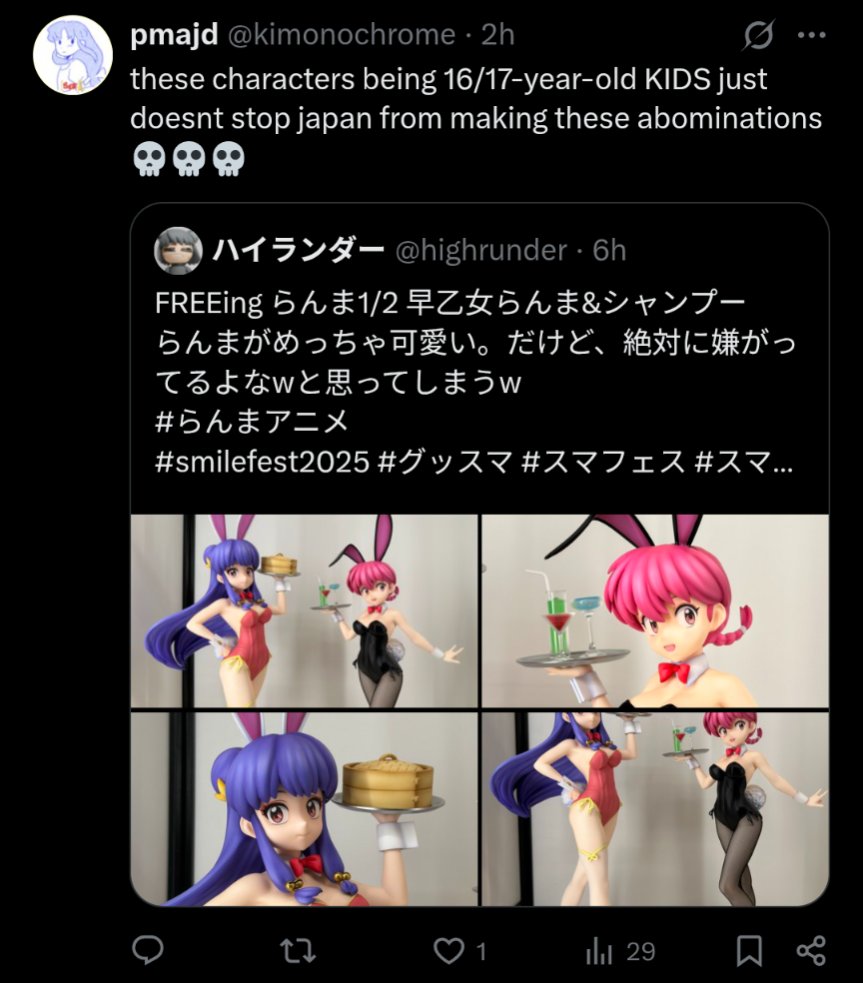View the purple-haired figure close-up photo

(x=304, y=809)
